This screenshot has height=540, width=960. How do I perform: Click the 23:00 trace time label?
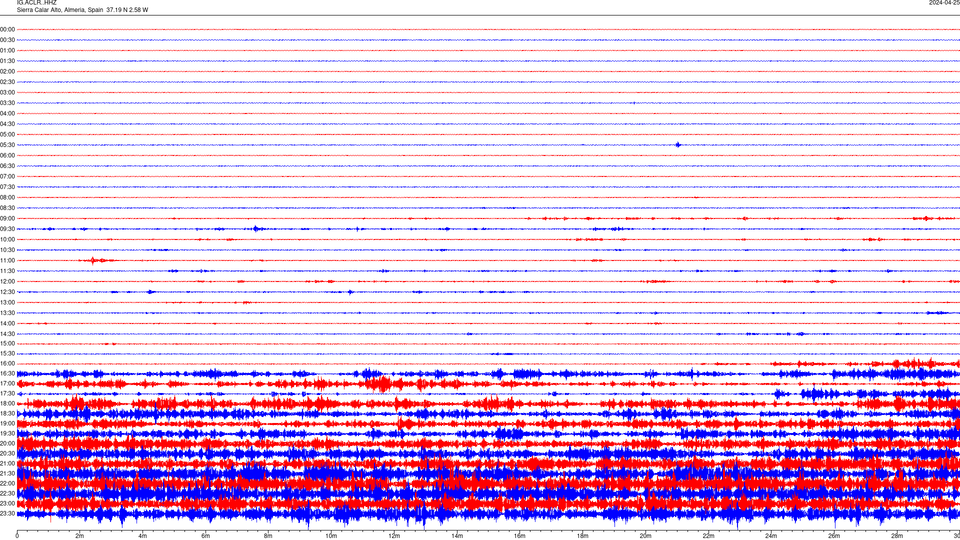pyautogui.click(x=7, y=503)
